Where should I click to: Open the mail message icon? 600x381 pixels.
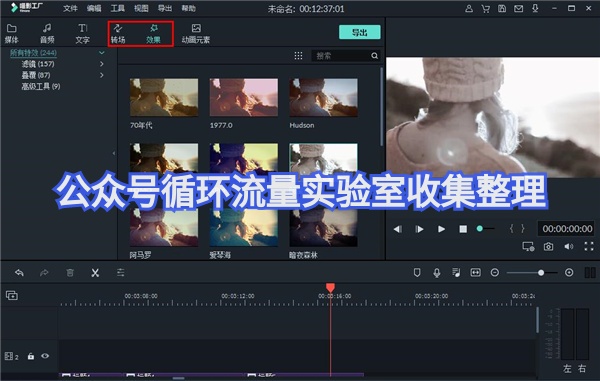tap(518, 8)
